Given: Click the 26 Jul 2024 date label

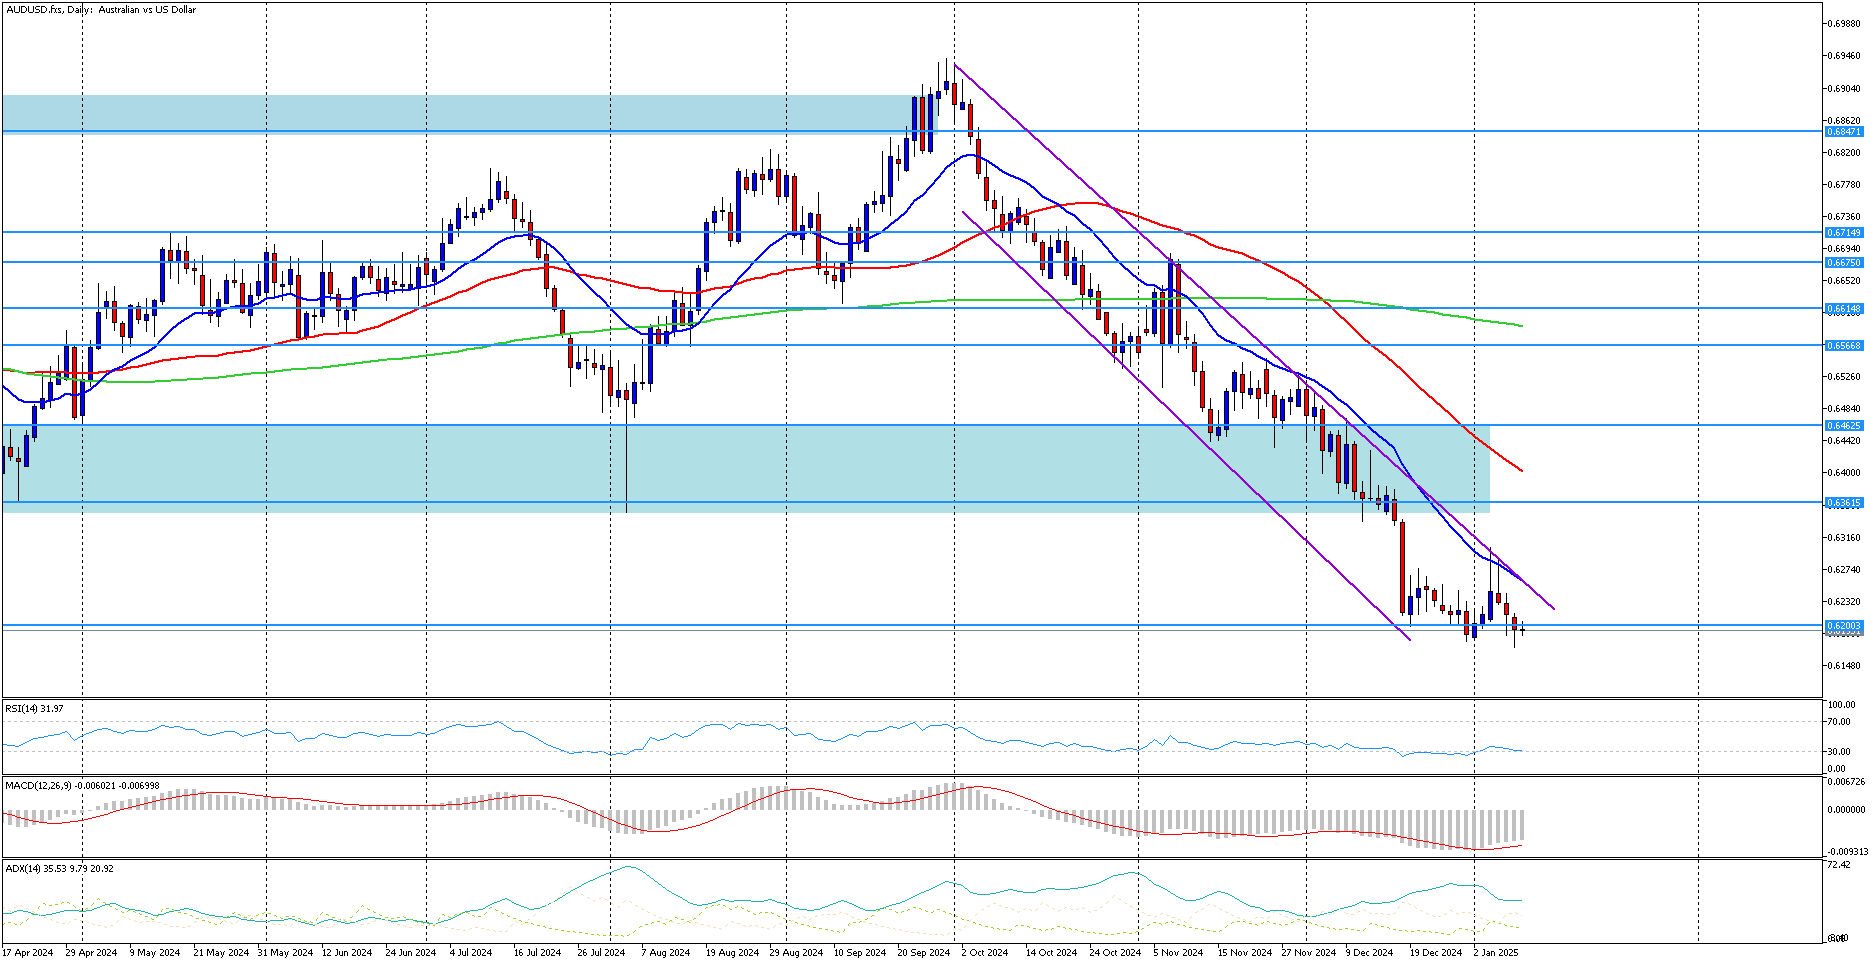Looking at the screenshot, I should [601, 953].
